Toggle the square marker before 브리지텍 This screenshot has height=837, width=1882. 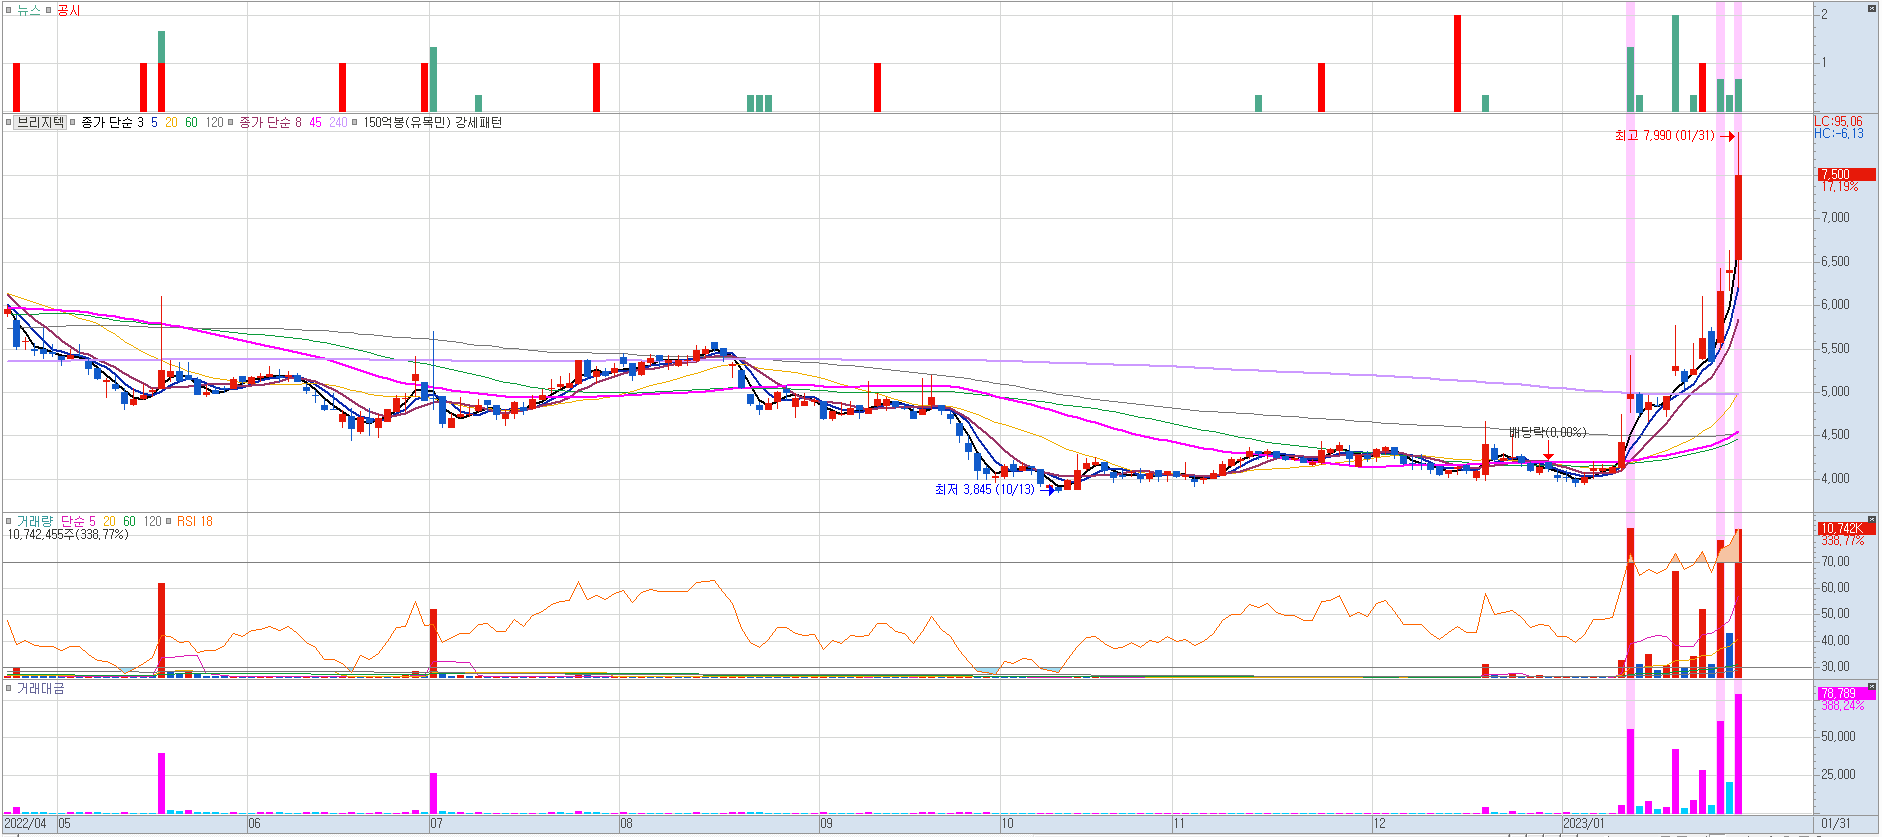9,122
